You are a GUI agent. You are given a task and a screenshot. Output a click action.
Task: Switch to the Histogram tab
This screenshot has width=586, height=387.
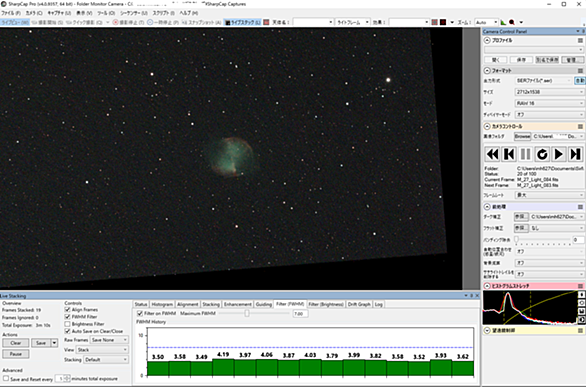click(x=162, y=304)
